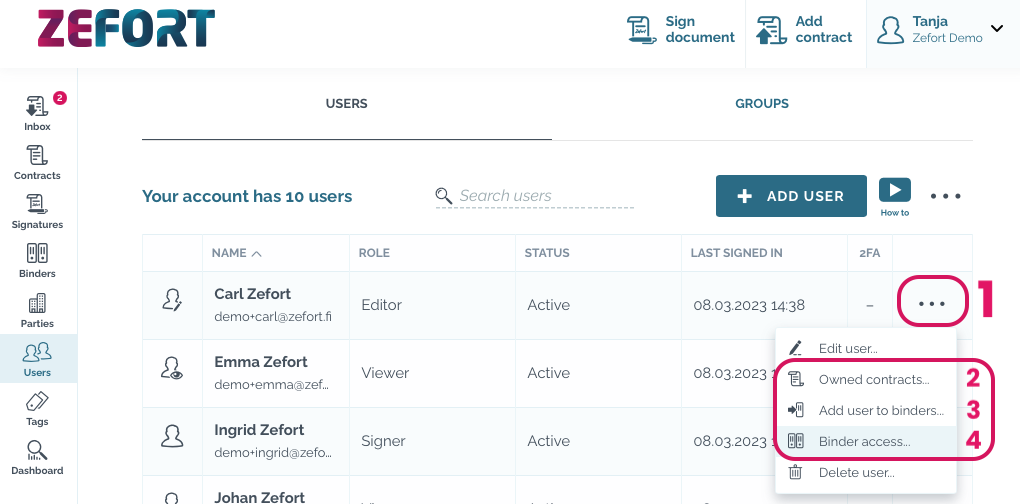Image resolution: width=1020 pixels, height=504 pixels.
Task: Click the Your account has 10 users heading
Action: pos(247,196)
